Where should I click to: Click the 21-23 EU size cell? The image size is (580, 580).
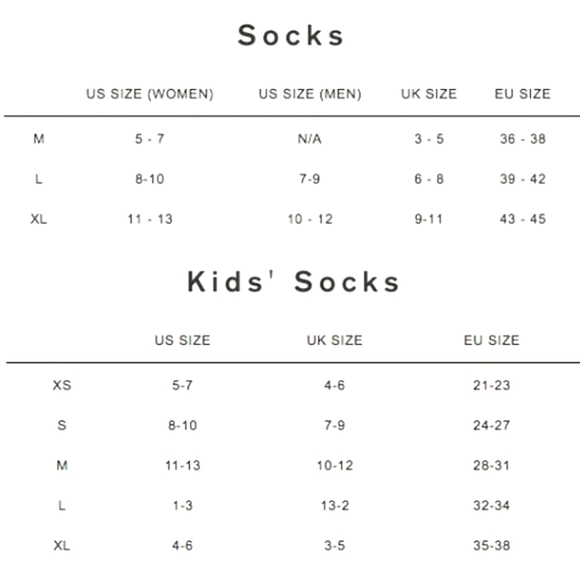(x=492, y=385)
